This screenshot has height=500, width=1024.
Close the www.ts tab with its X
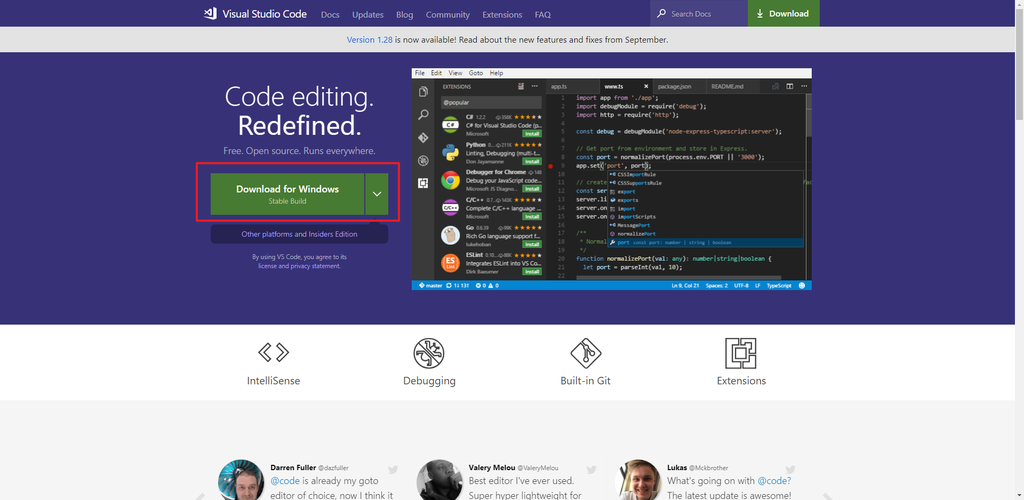coord(646,86)
